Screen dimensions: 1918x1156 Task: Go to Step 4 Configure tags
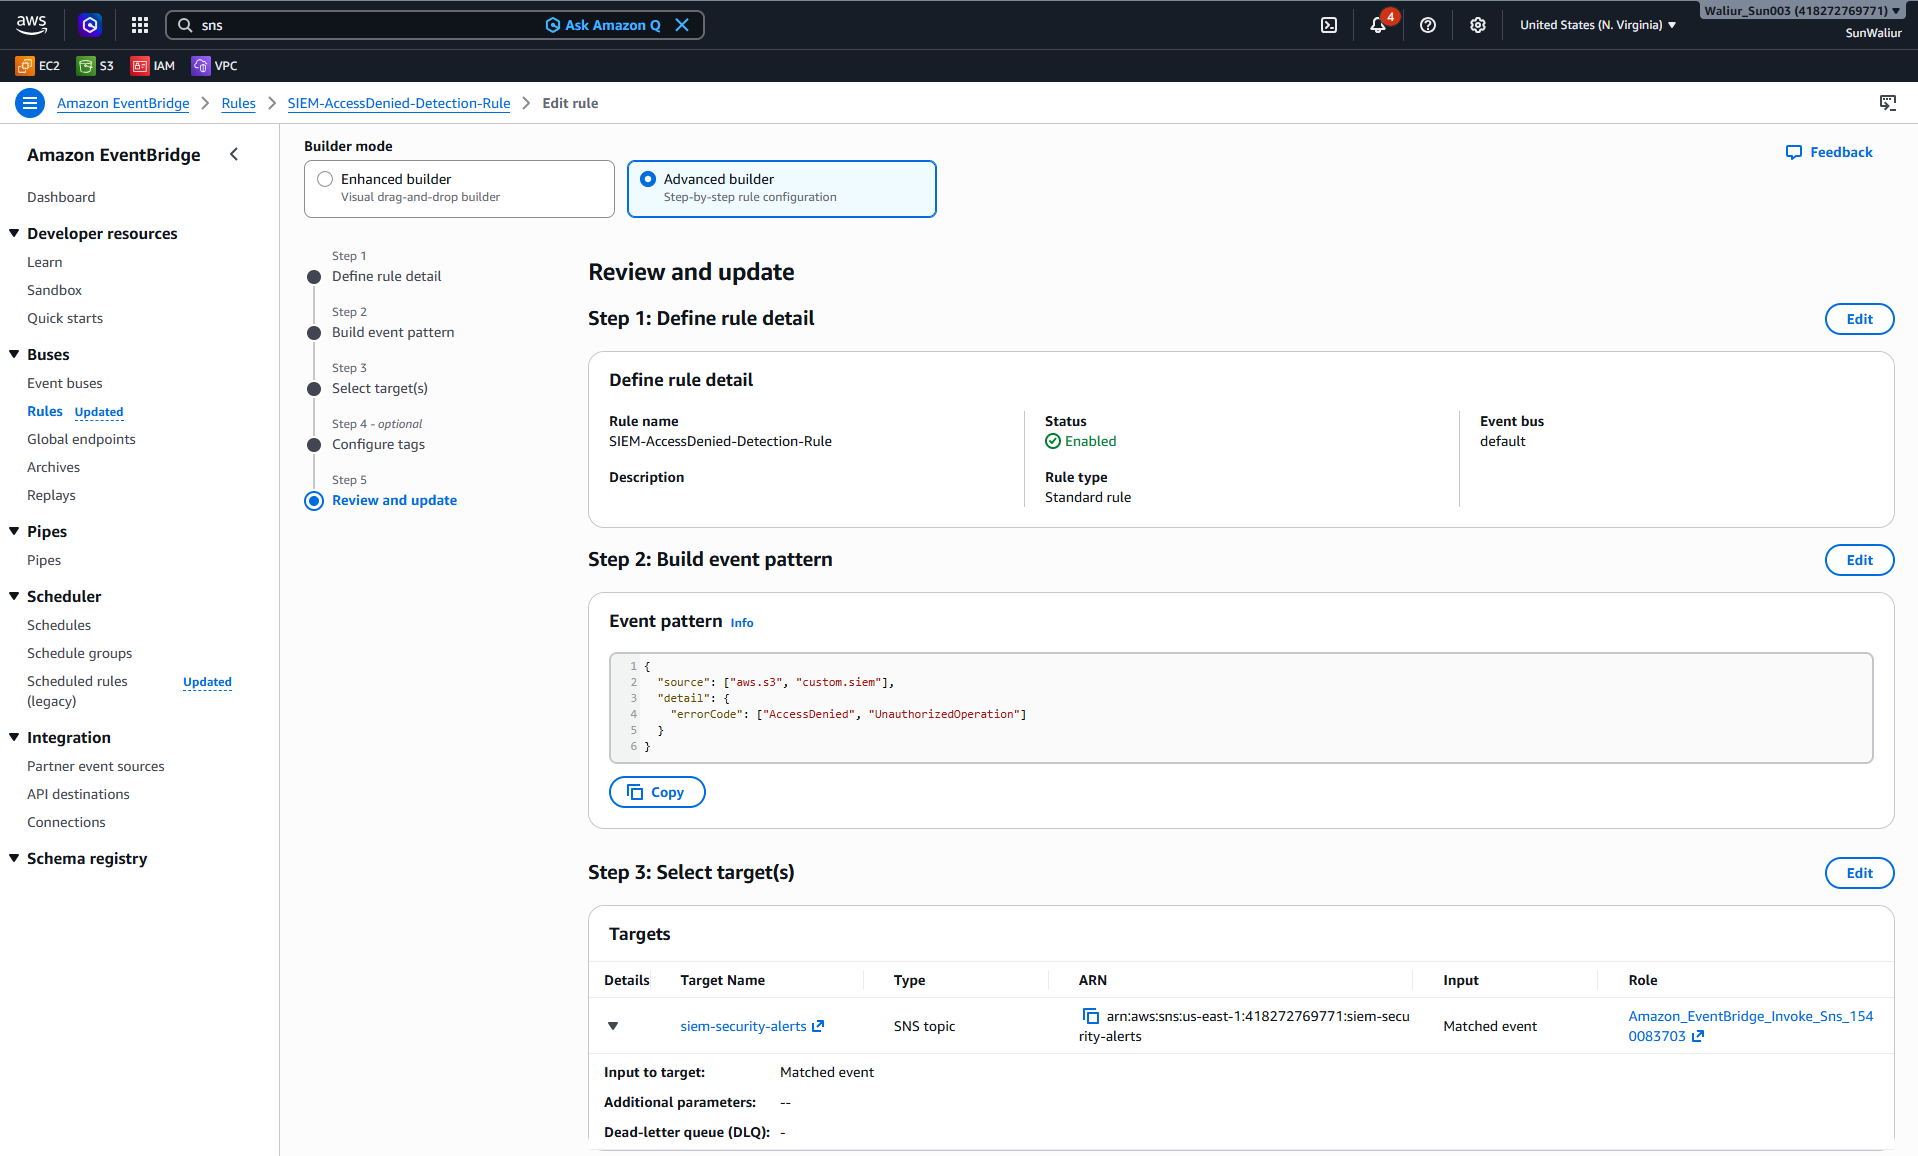(x=378, y=444)
